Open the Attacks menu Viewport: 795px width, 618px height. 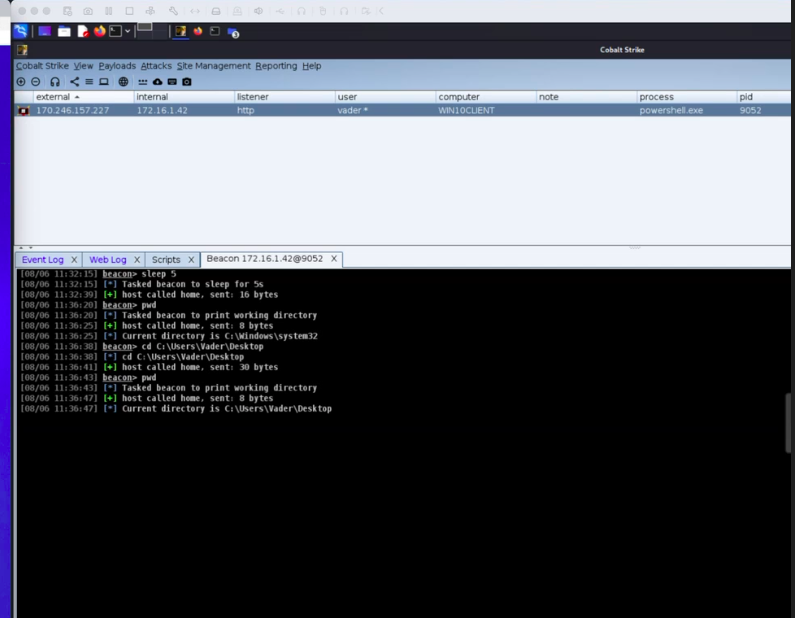(x=156, y=66)
